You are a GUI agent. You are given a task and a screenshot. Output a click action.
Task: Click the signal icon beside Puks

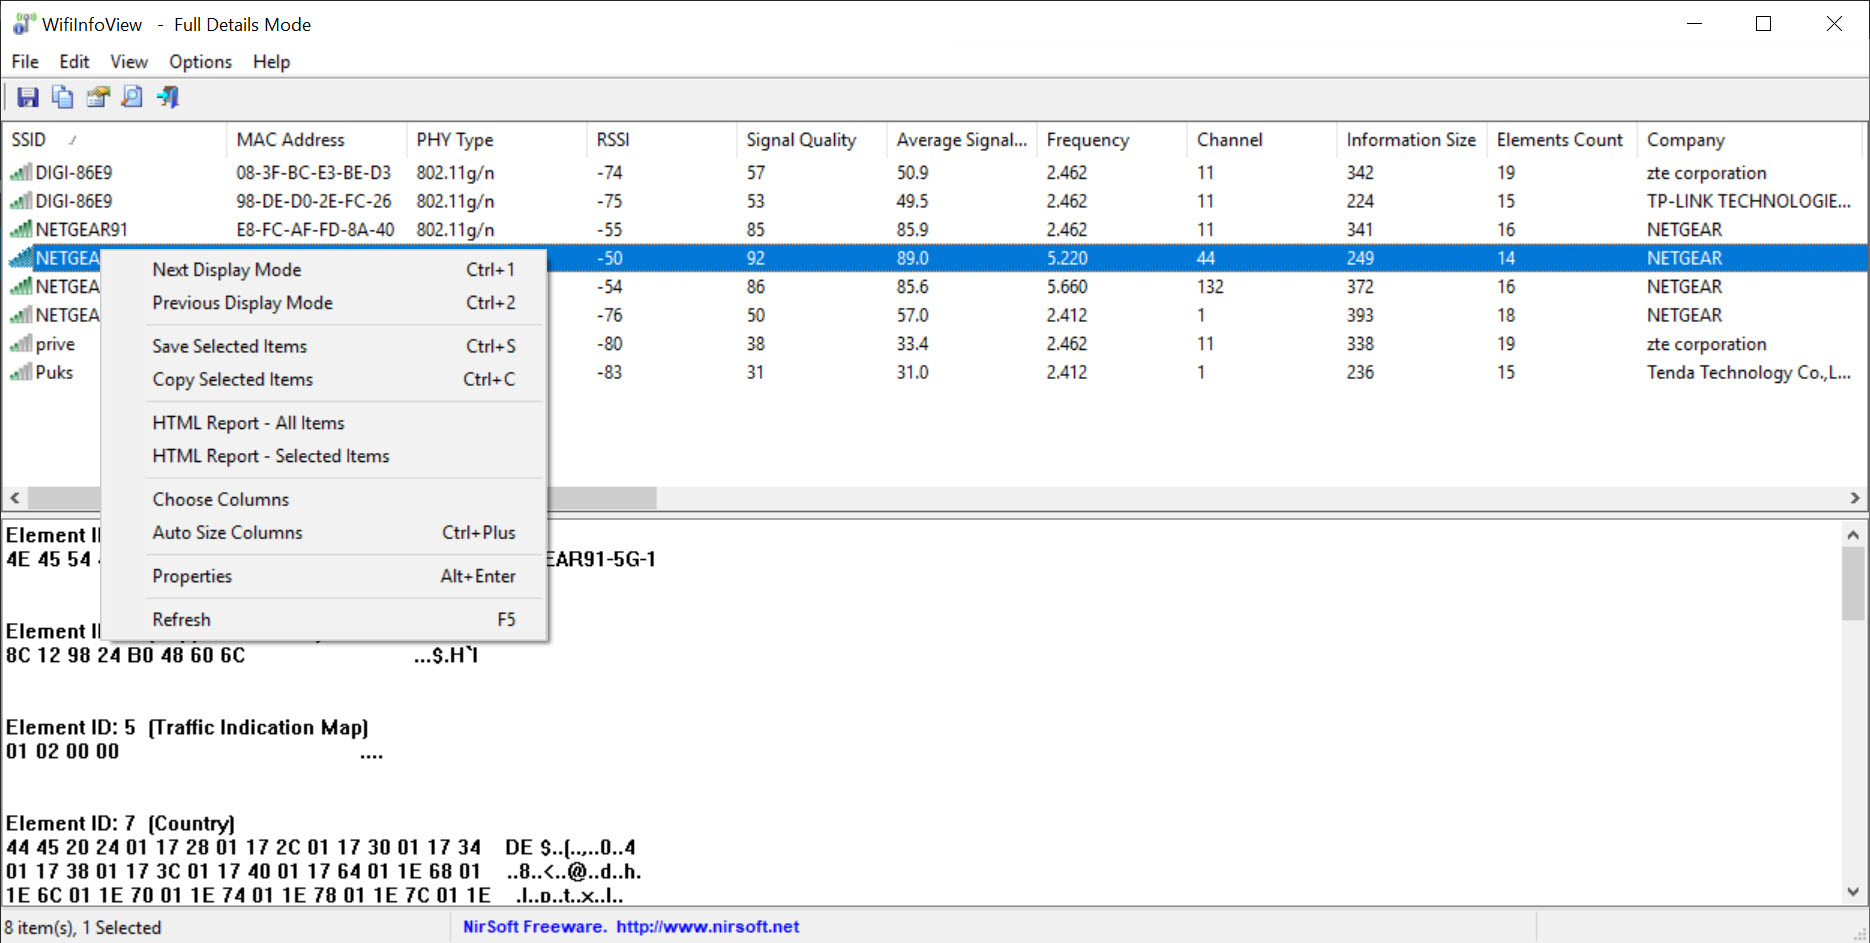pyautogui.click(x=20, y=373)
